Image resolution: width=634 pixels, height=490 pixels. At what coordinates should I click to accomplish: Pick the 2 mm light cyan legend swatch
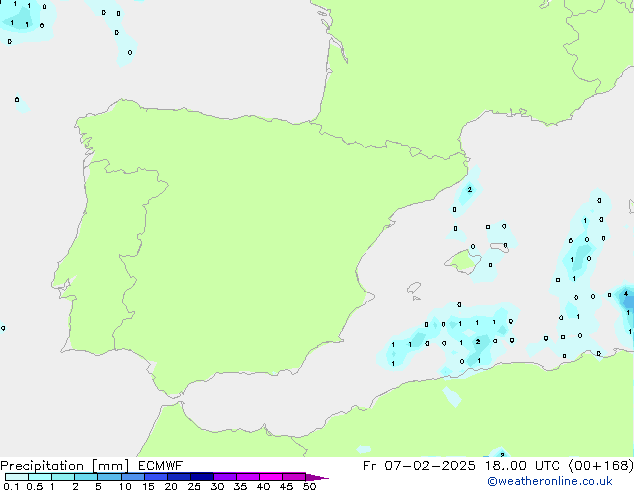click(x=86, y=478)
